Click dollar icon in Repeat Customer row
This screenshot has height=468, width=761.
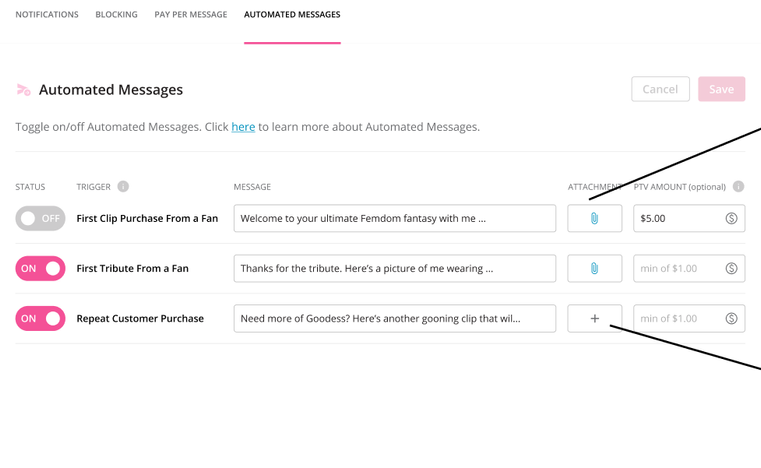pyautogui.click(x=731, y=318)
